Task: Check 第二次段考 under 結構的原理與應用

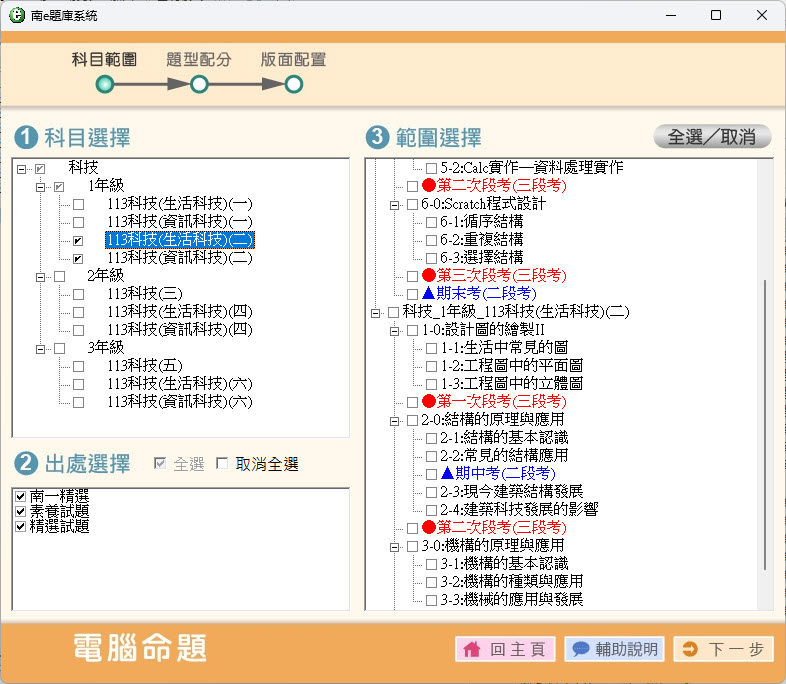Action: (x=413, y=528)
